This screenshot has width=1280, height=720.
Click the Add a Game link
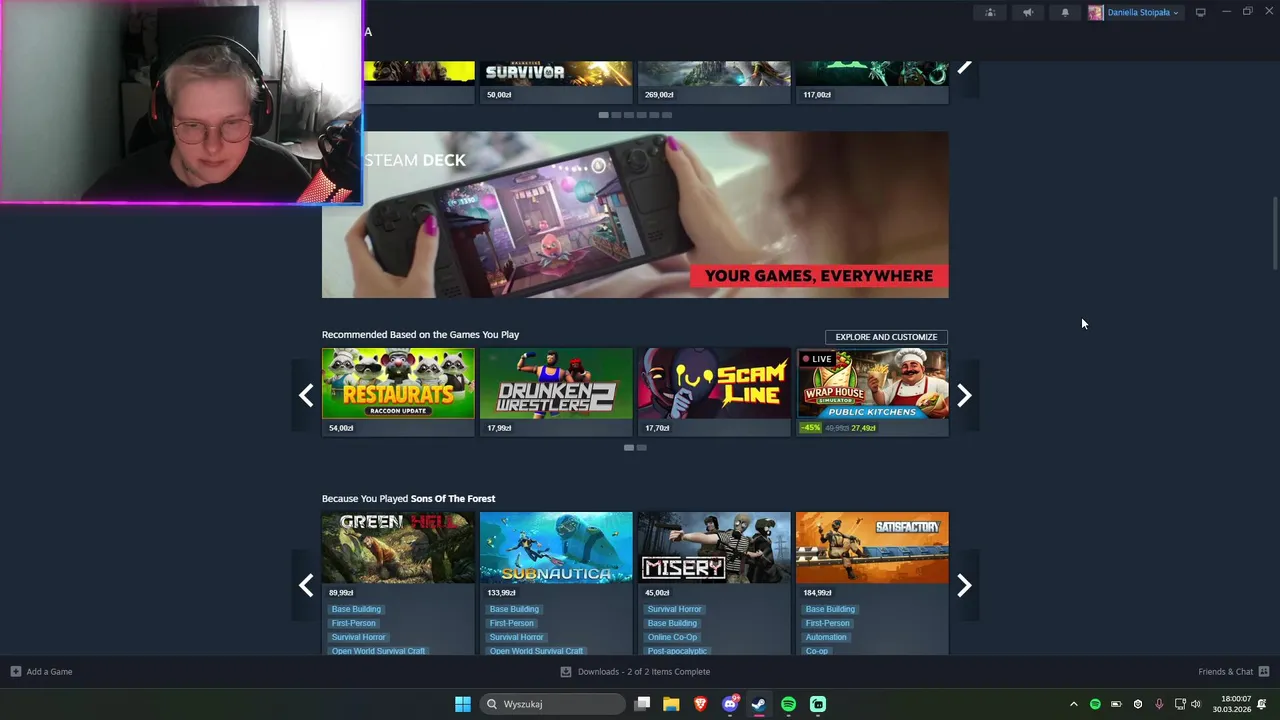coord(49,672)
